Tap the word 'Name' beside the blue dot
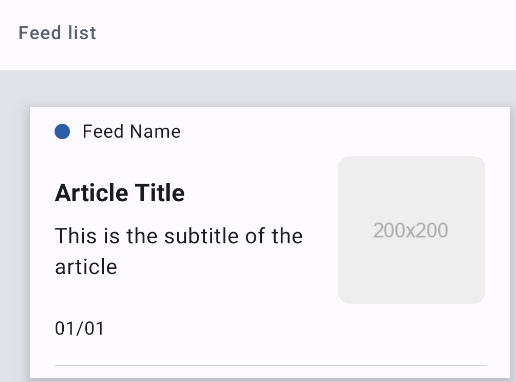The width and height of the screenshot is (516, 382). [x=156, y=131]
